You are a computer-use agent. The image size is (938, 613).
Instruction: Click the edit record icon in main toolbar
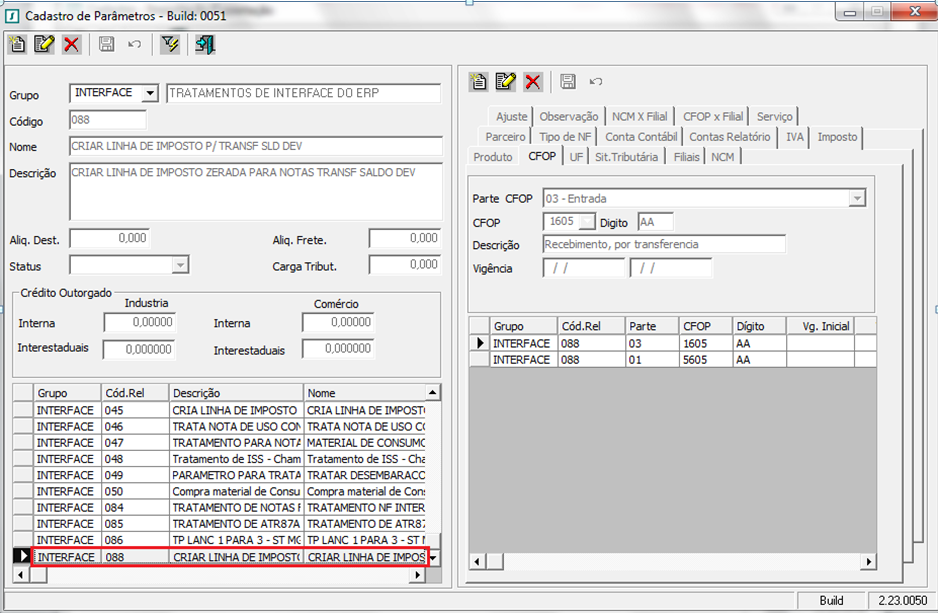point(44,44)
